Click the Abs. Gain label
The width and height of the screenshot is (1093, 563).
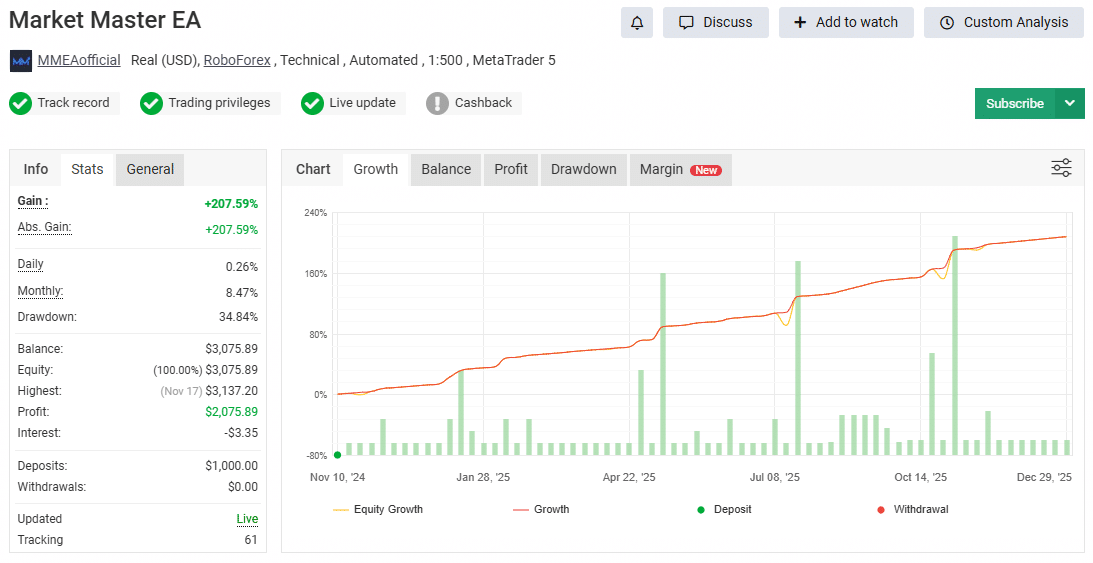45,227
